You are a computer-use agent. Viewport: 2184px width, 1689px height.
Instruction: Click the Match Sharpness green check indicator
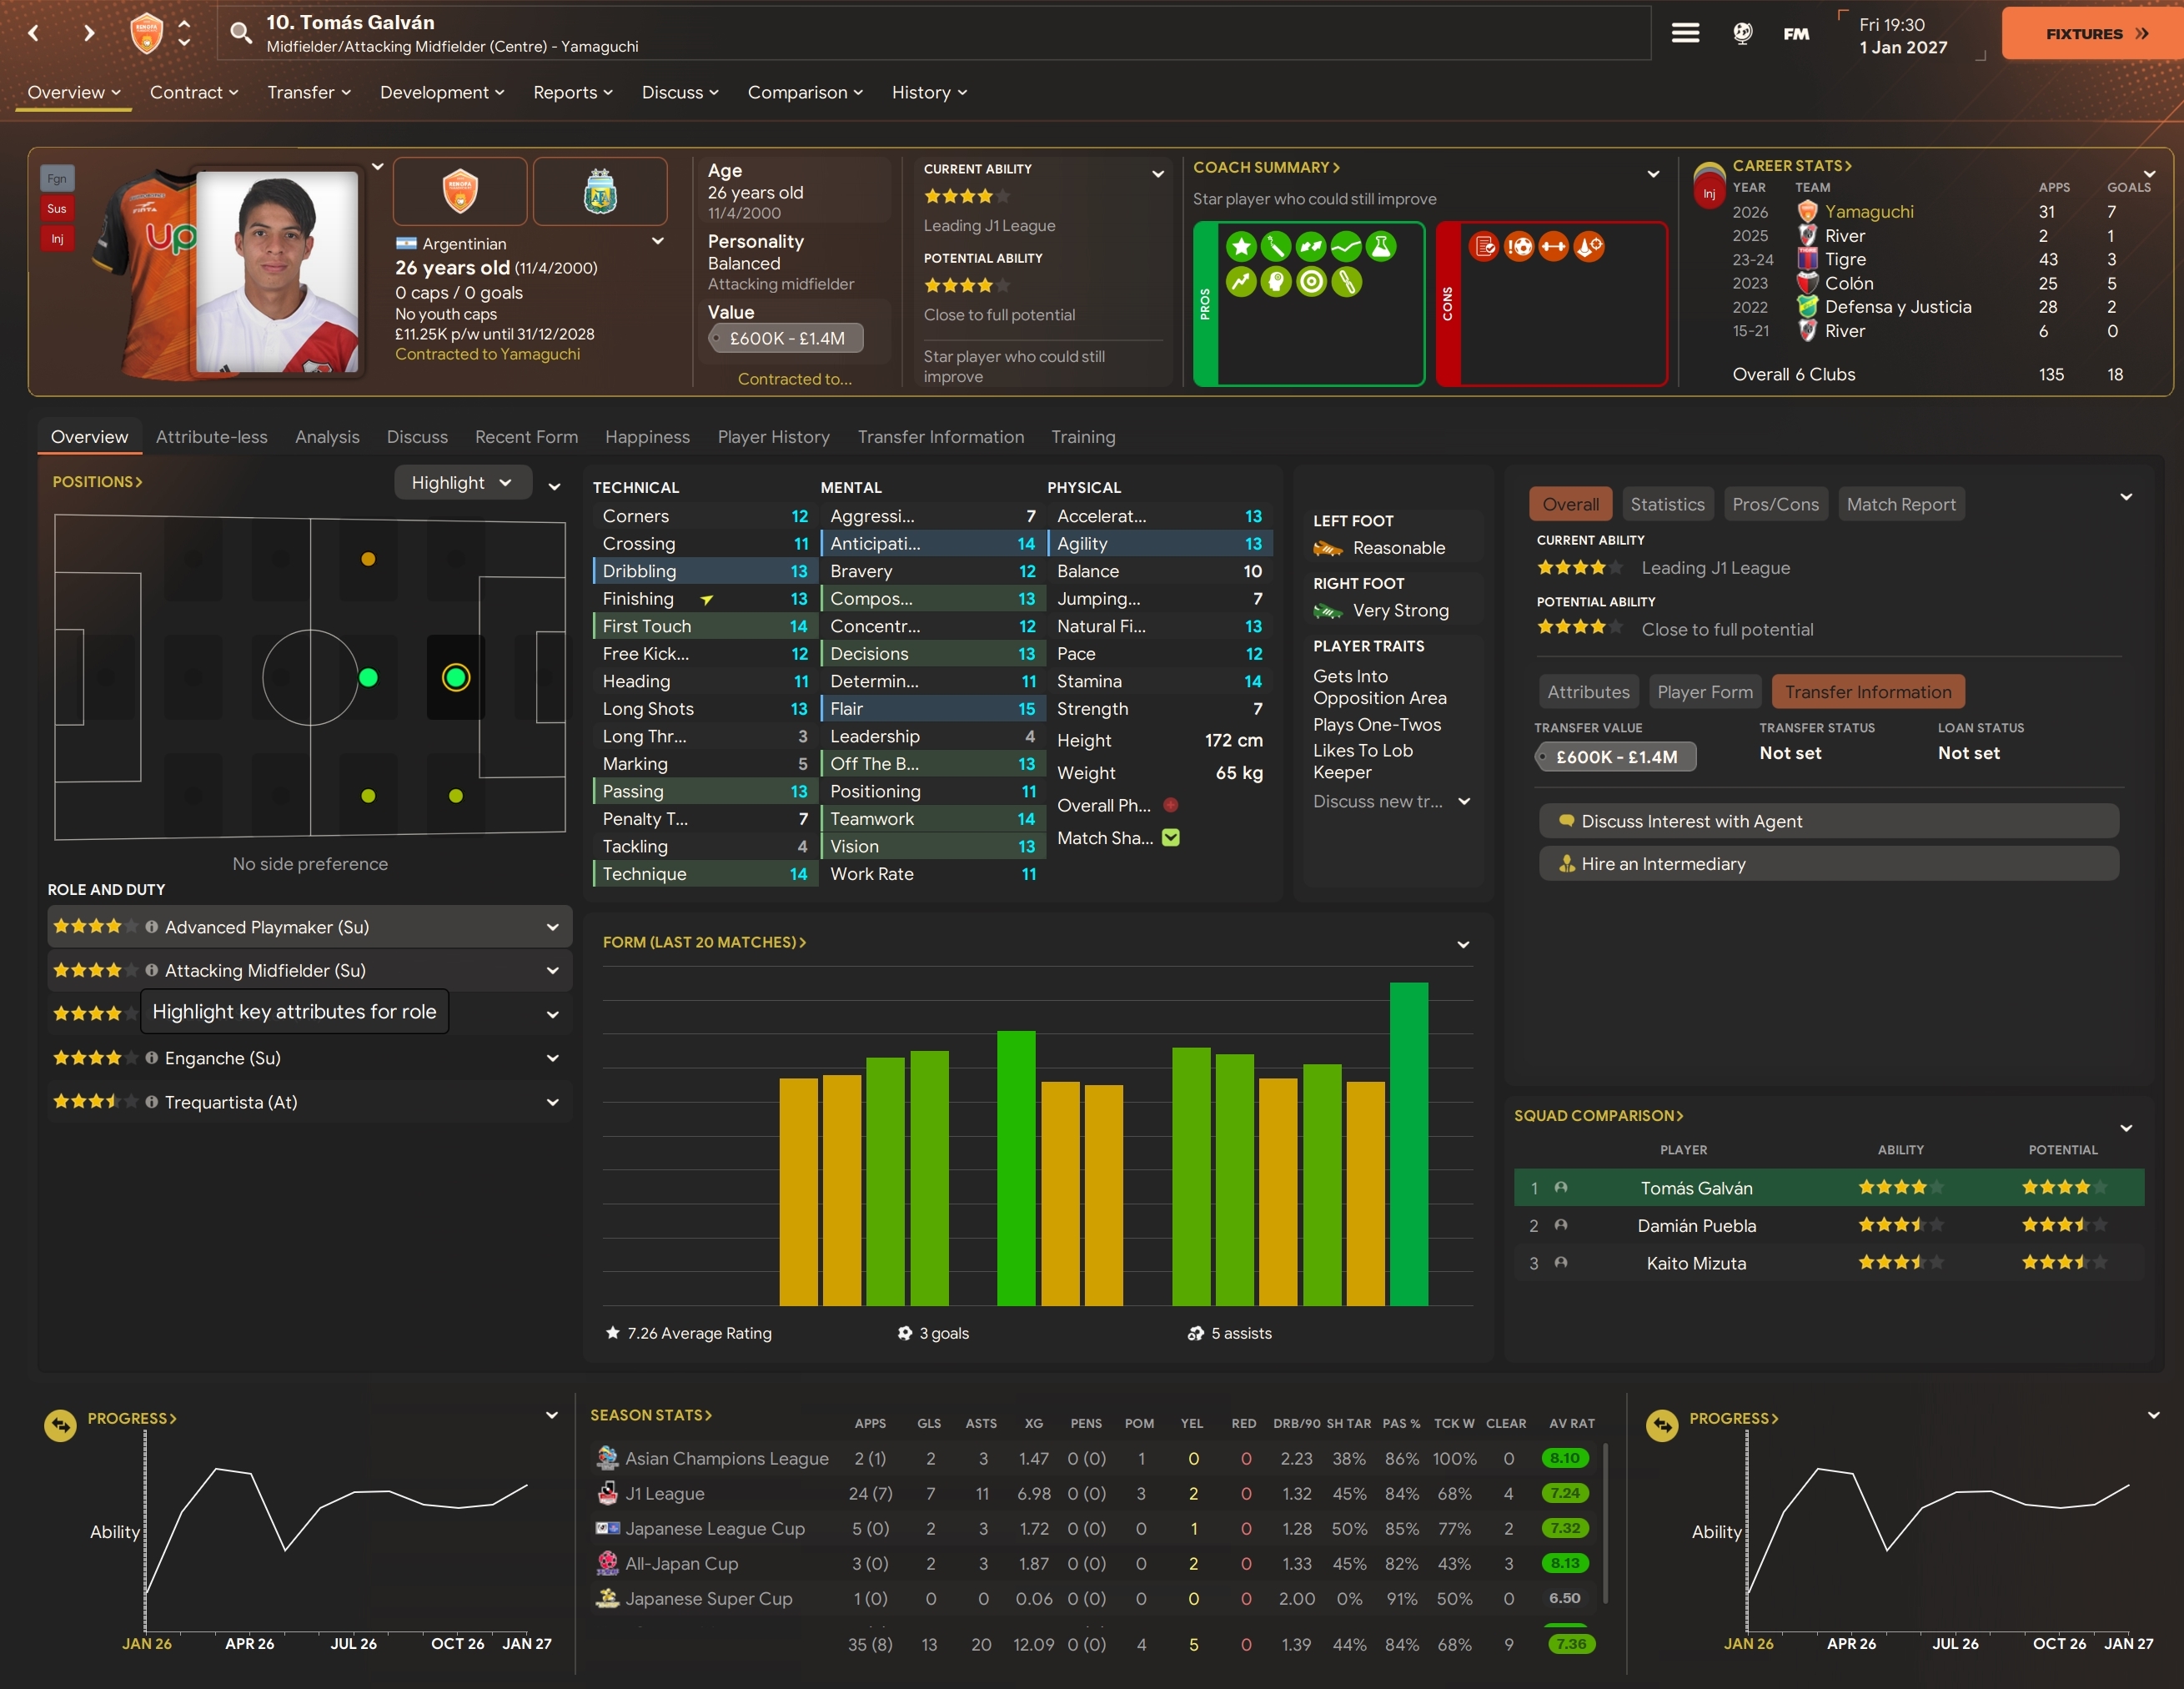click(x=1171, y=838)
